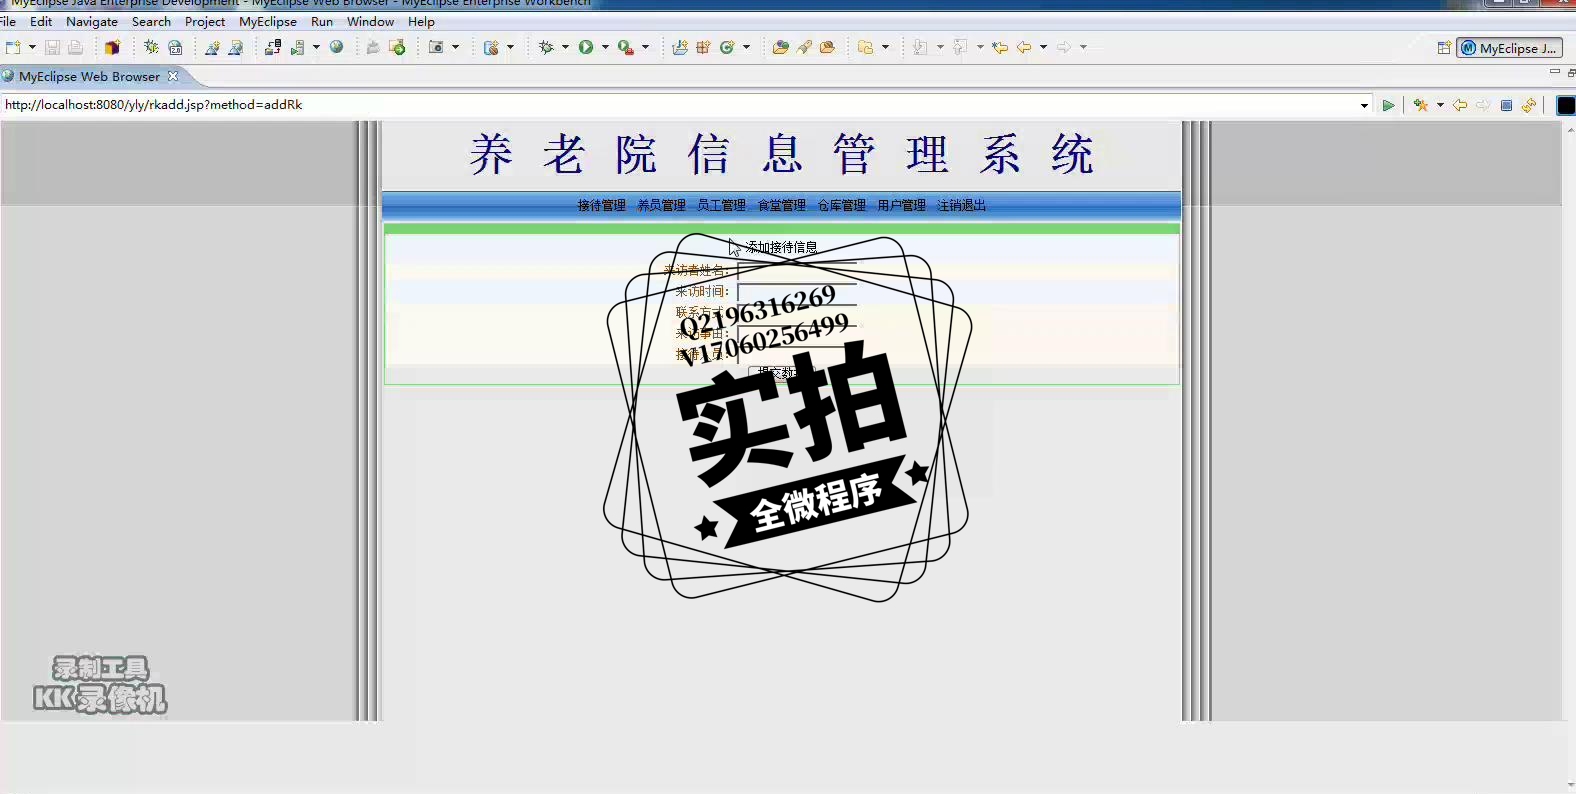Click the deploy server icon with arrows

[273, 47]
